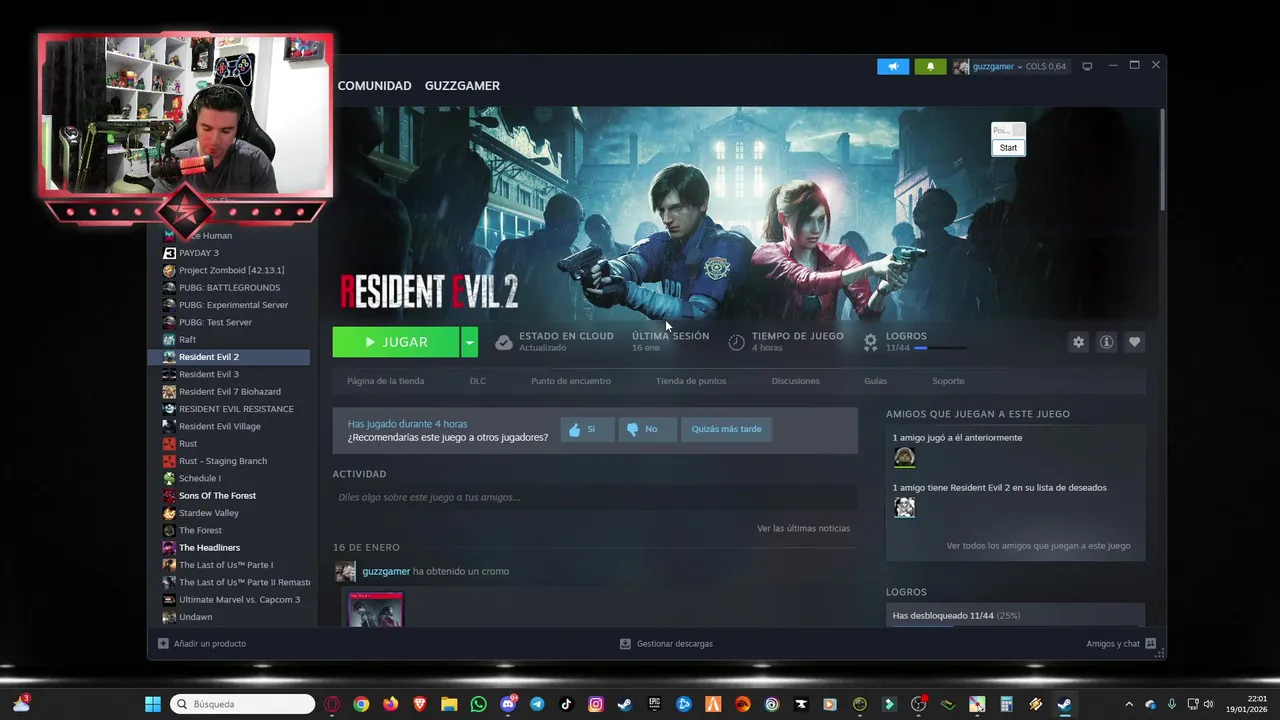
Task: Toggle the favorite heart icon
Action: tap(1134, 342)
